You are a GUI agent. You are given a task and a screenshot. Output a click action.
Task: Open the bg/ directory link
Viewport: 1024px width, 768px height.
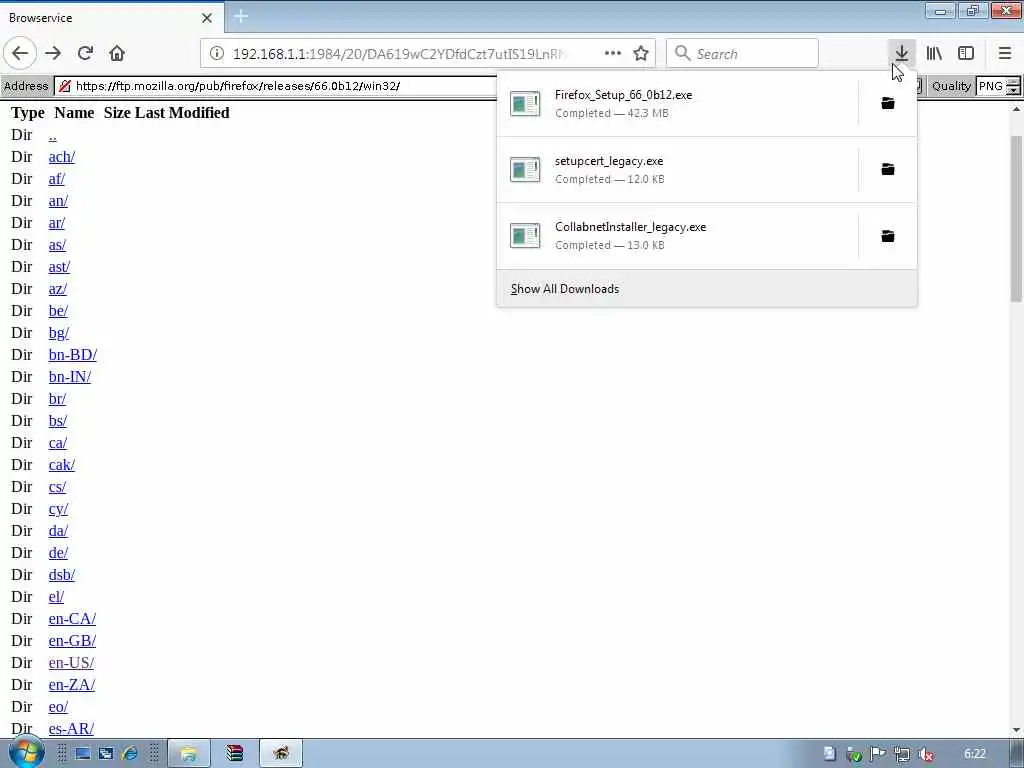pyautogui.click(x=59, y=333)
